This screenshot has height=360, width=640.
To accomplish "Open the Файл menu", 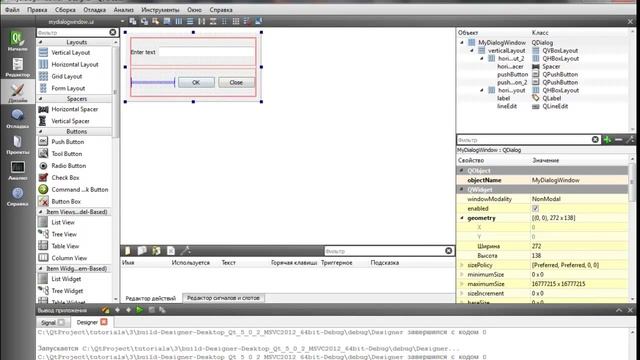I will click(12, 9).
